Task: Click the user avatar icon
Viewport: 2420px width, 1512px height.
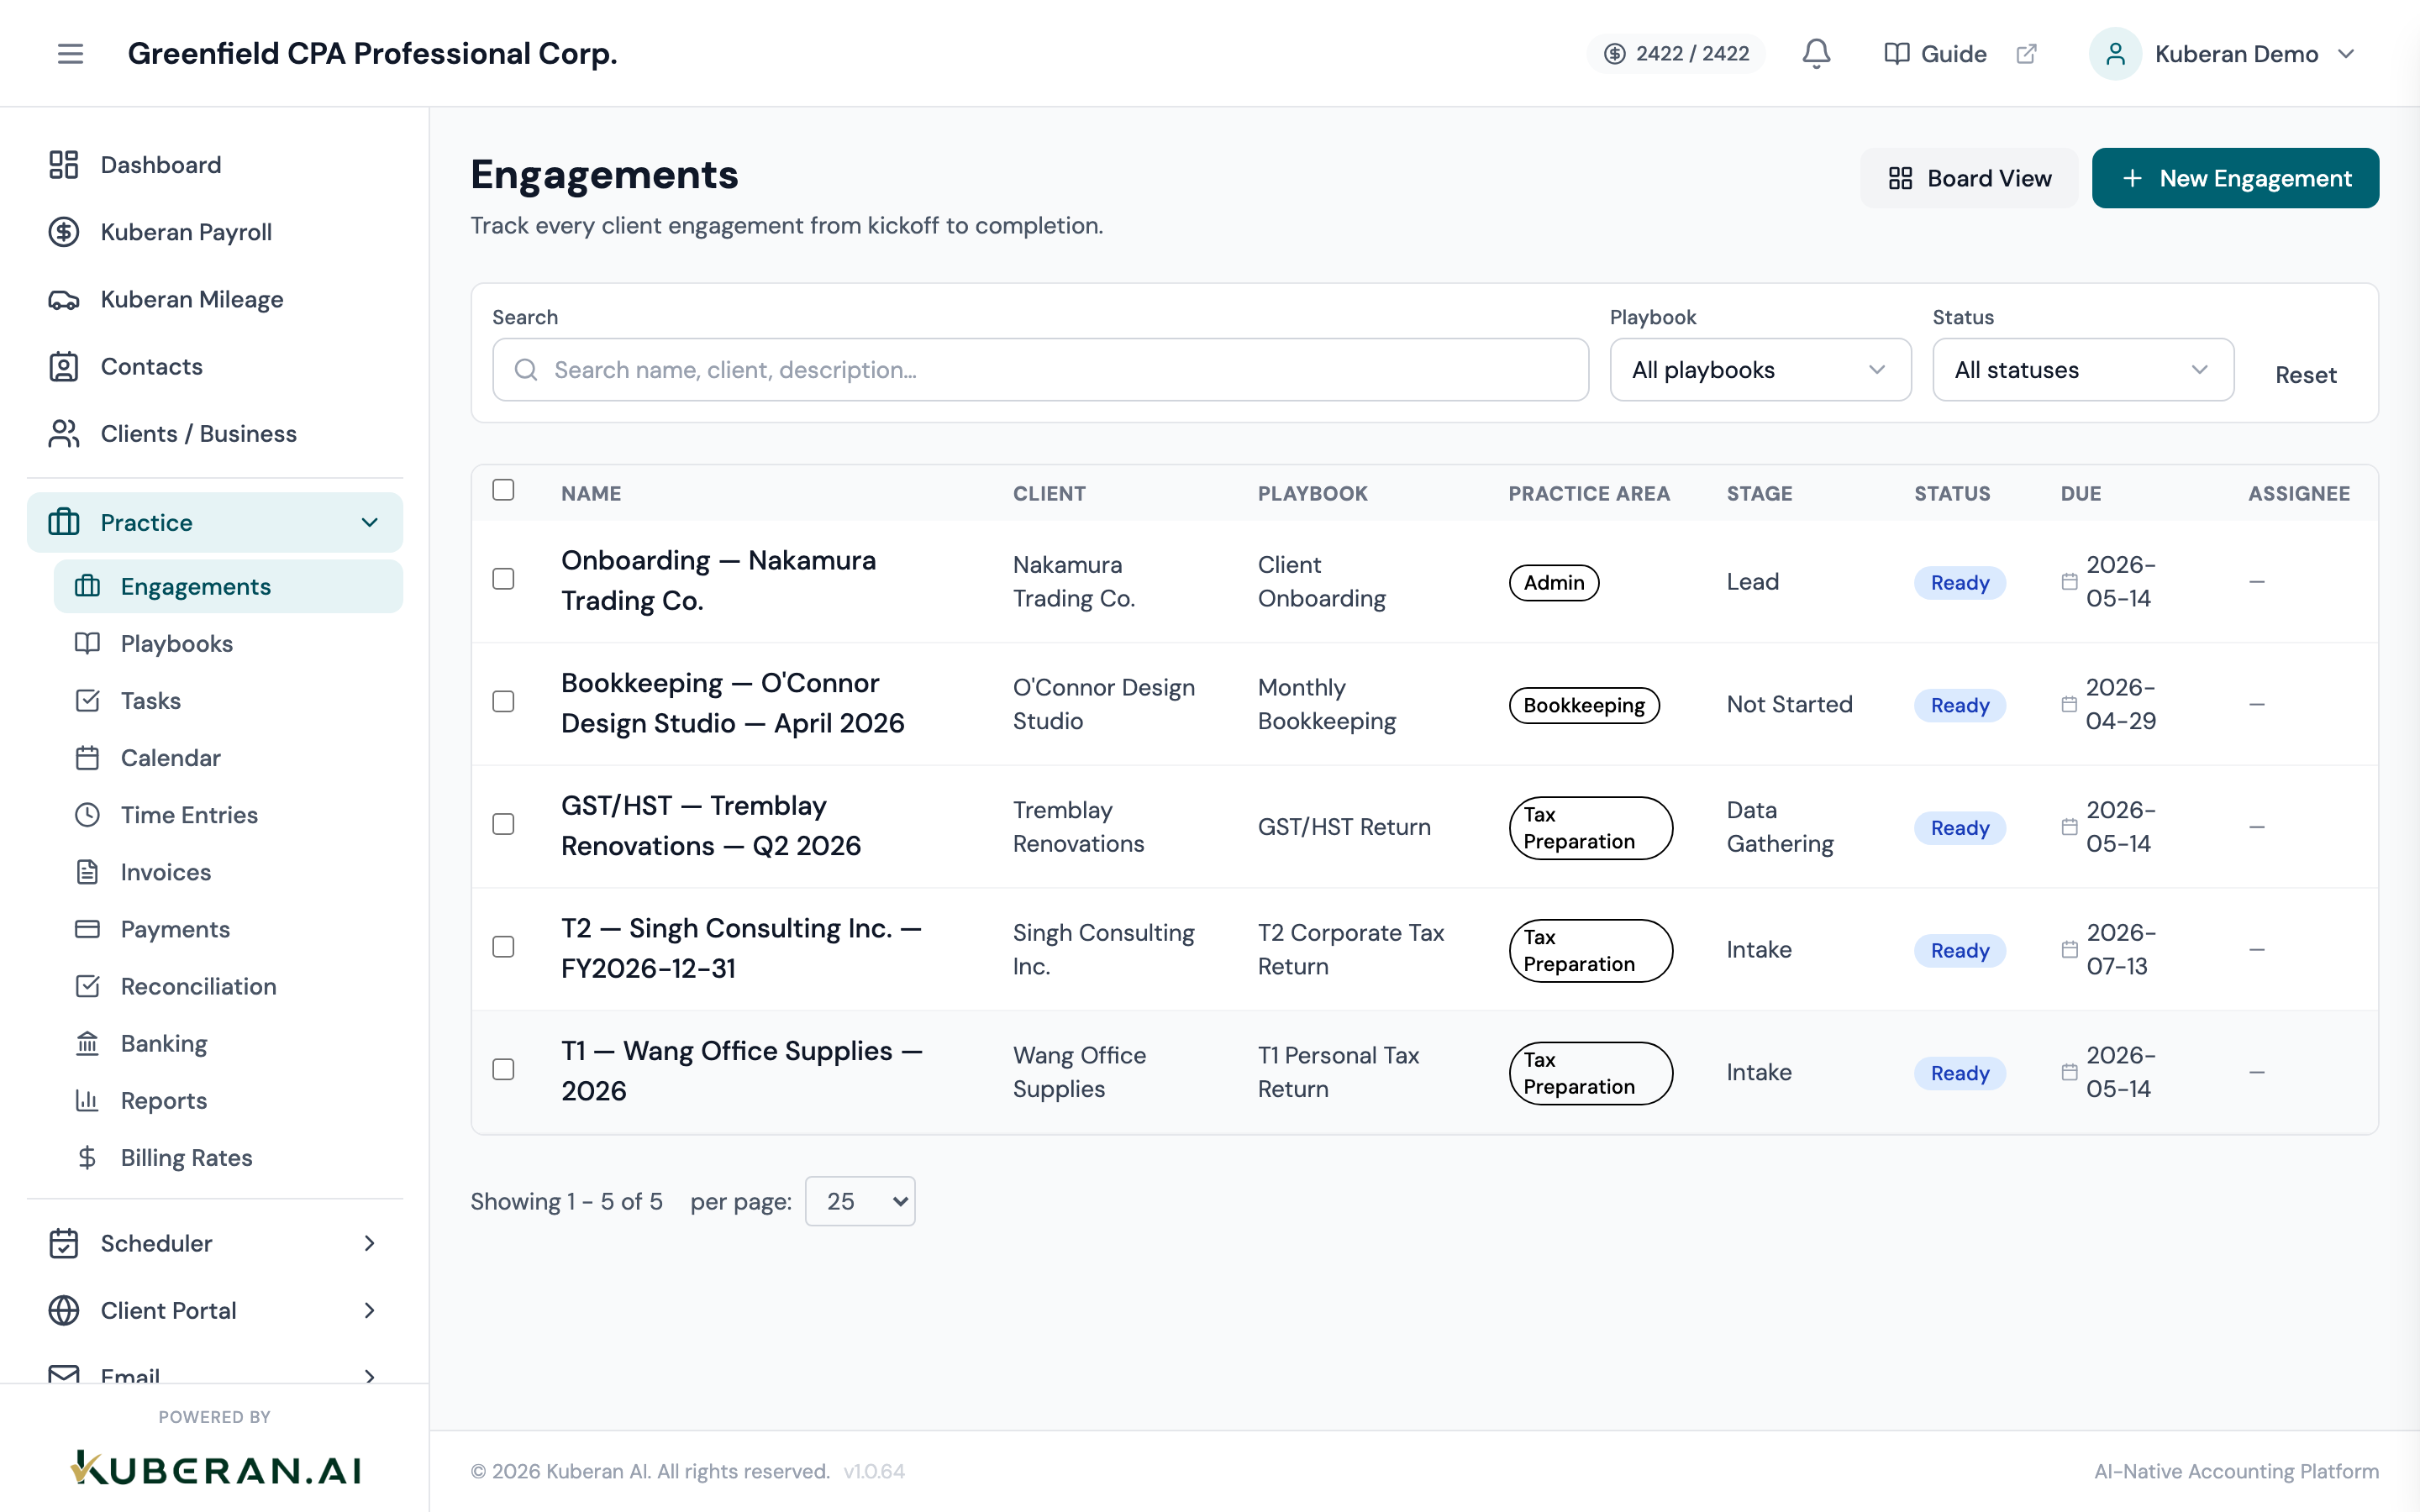Action: [x=2114, y=53]
